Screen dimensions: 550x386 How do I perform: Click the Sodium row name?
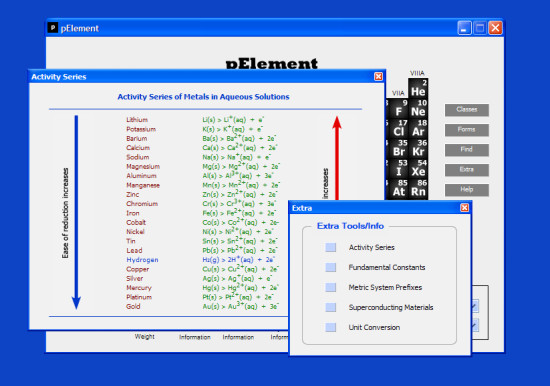[x=138, y=157]
